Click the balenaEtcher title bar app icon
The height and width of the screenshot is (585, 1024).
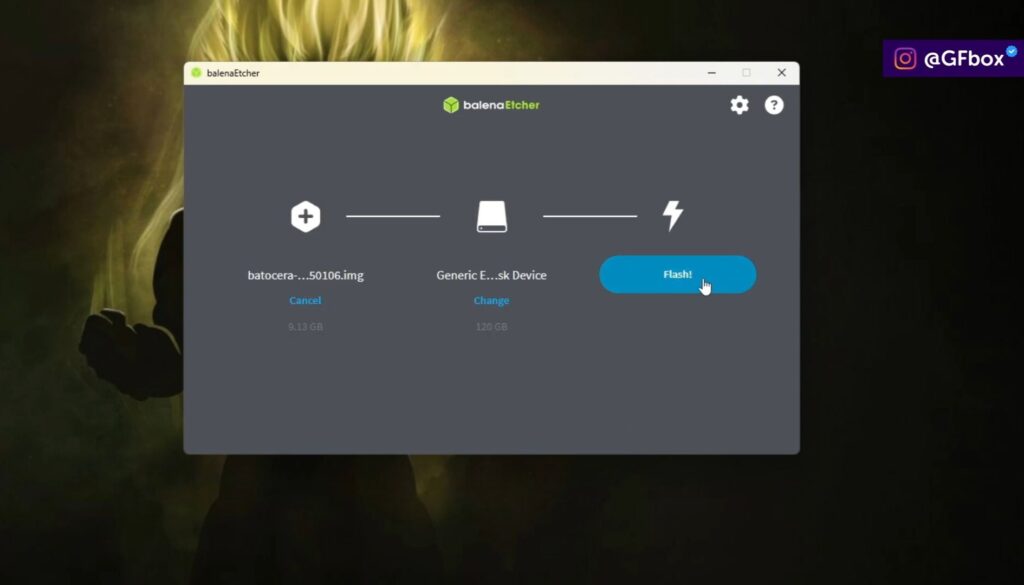(x=196, y=72)
